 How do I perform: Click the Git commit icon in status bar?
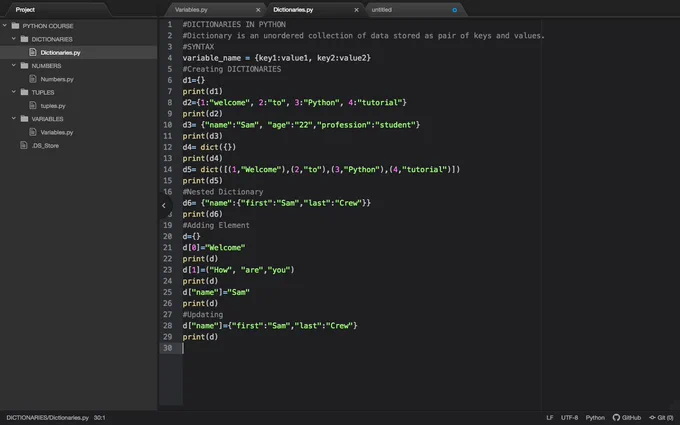pos(652,418)
